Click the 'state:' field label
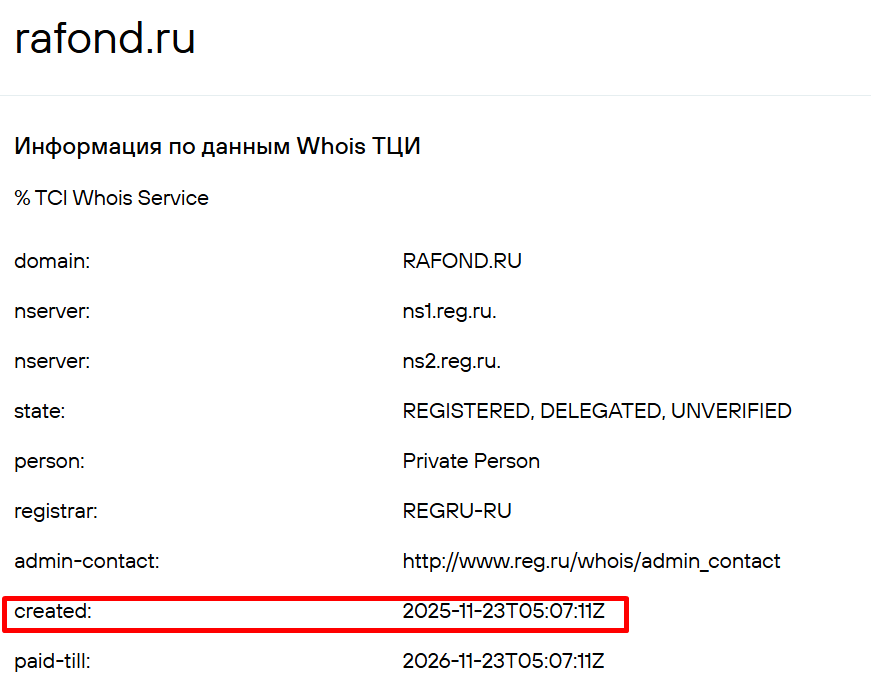Viewport: 871px width, 691px height. (x=39, y=411)
